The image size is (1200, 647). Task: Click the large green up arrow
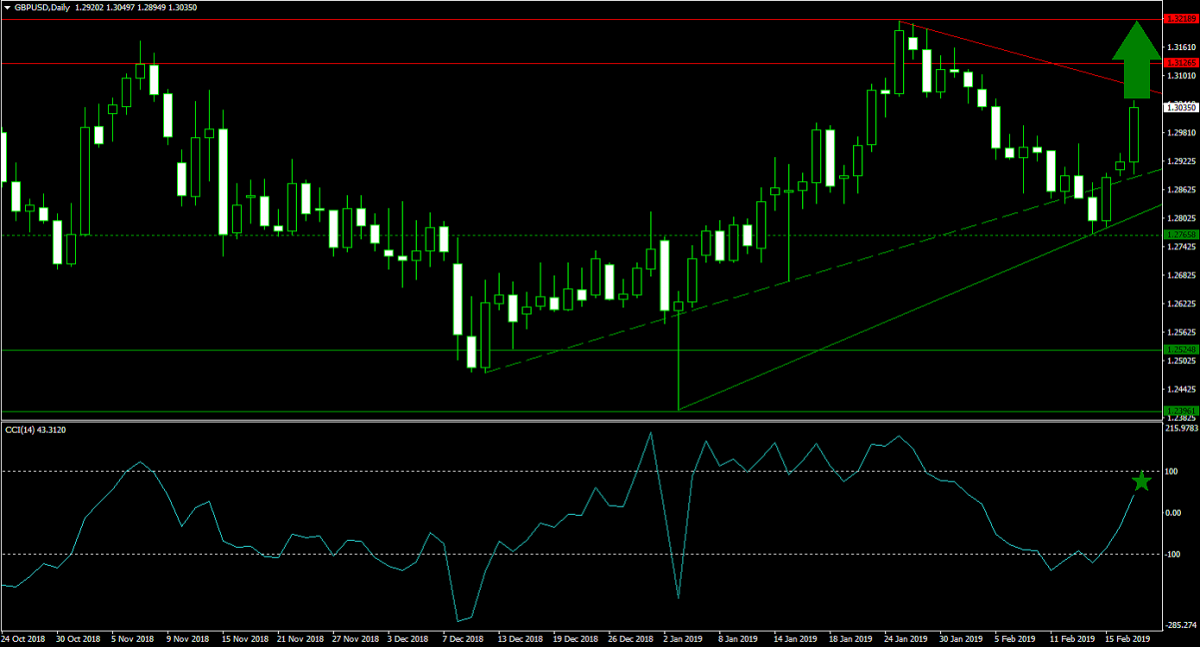(x=1135, y=60)
